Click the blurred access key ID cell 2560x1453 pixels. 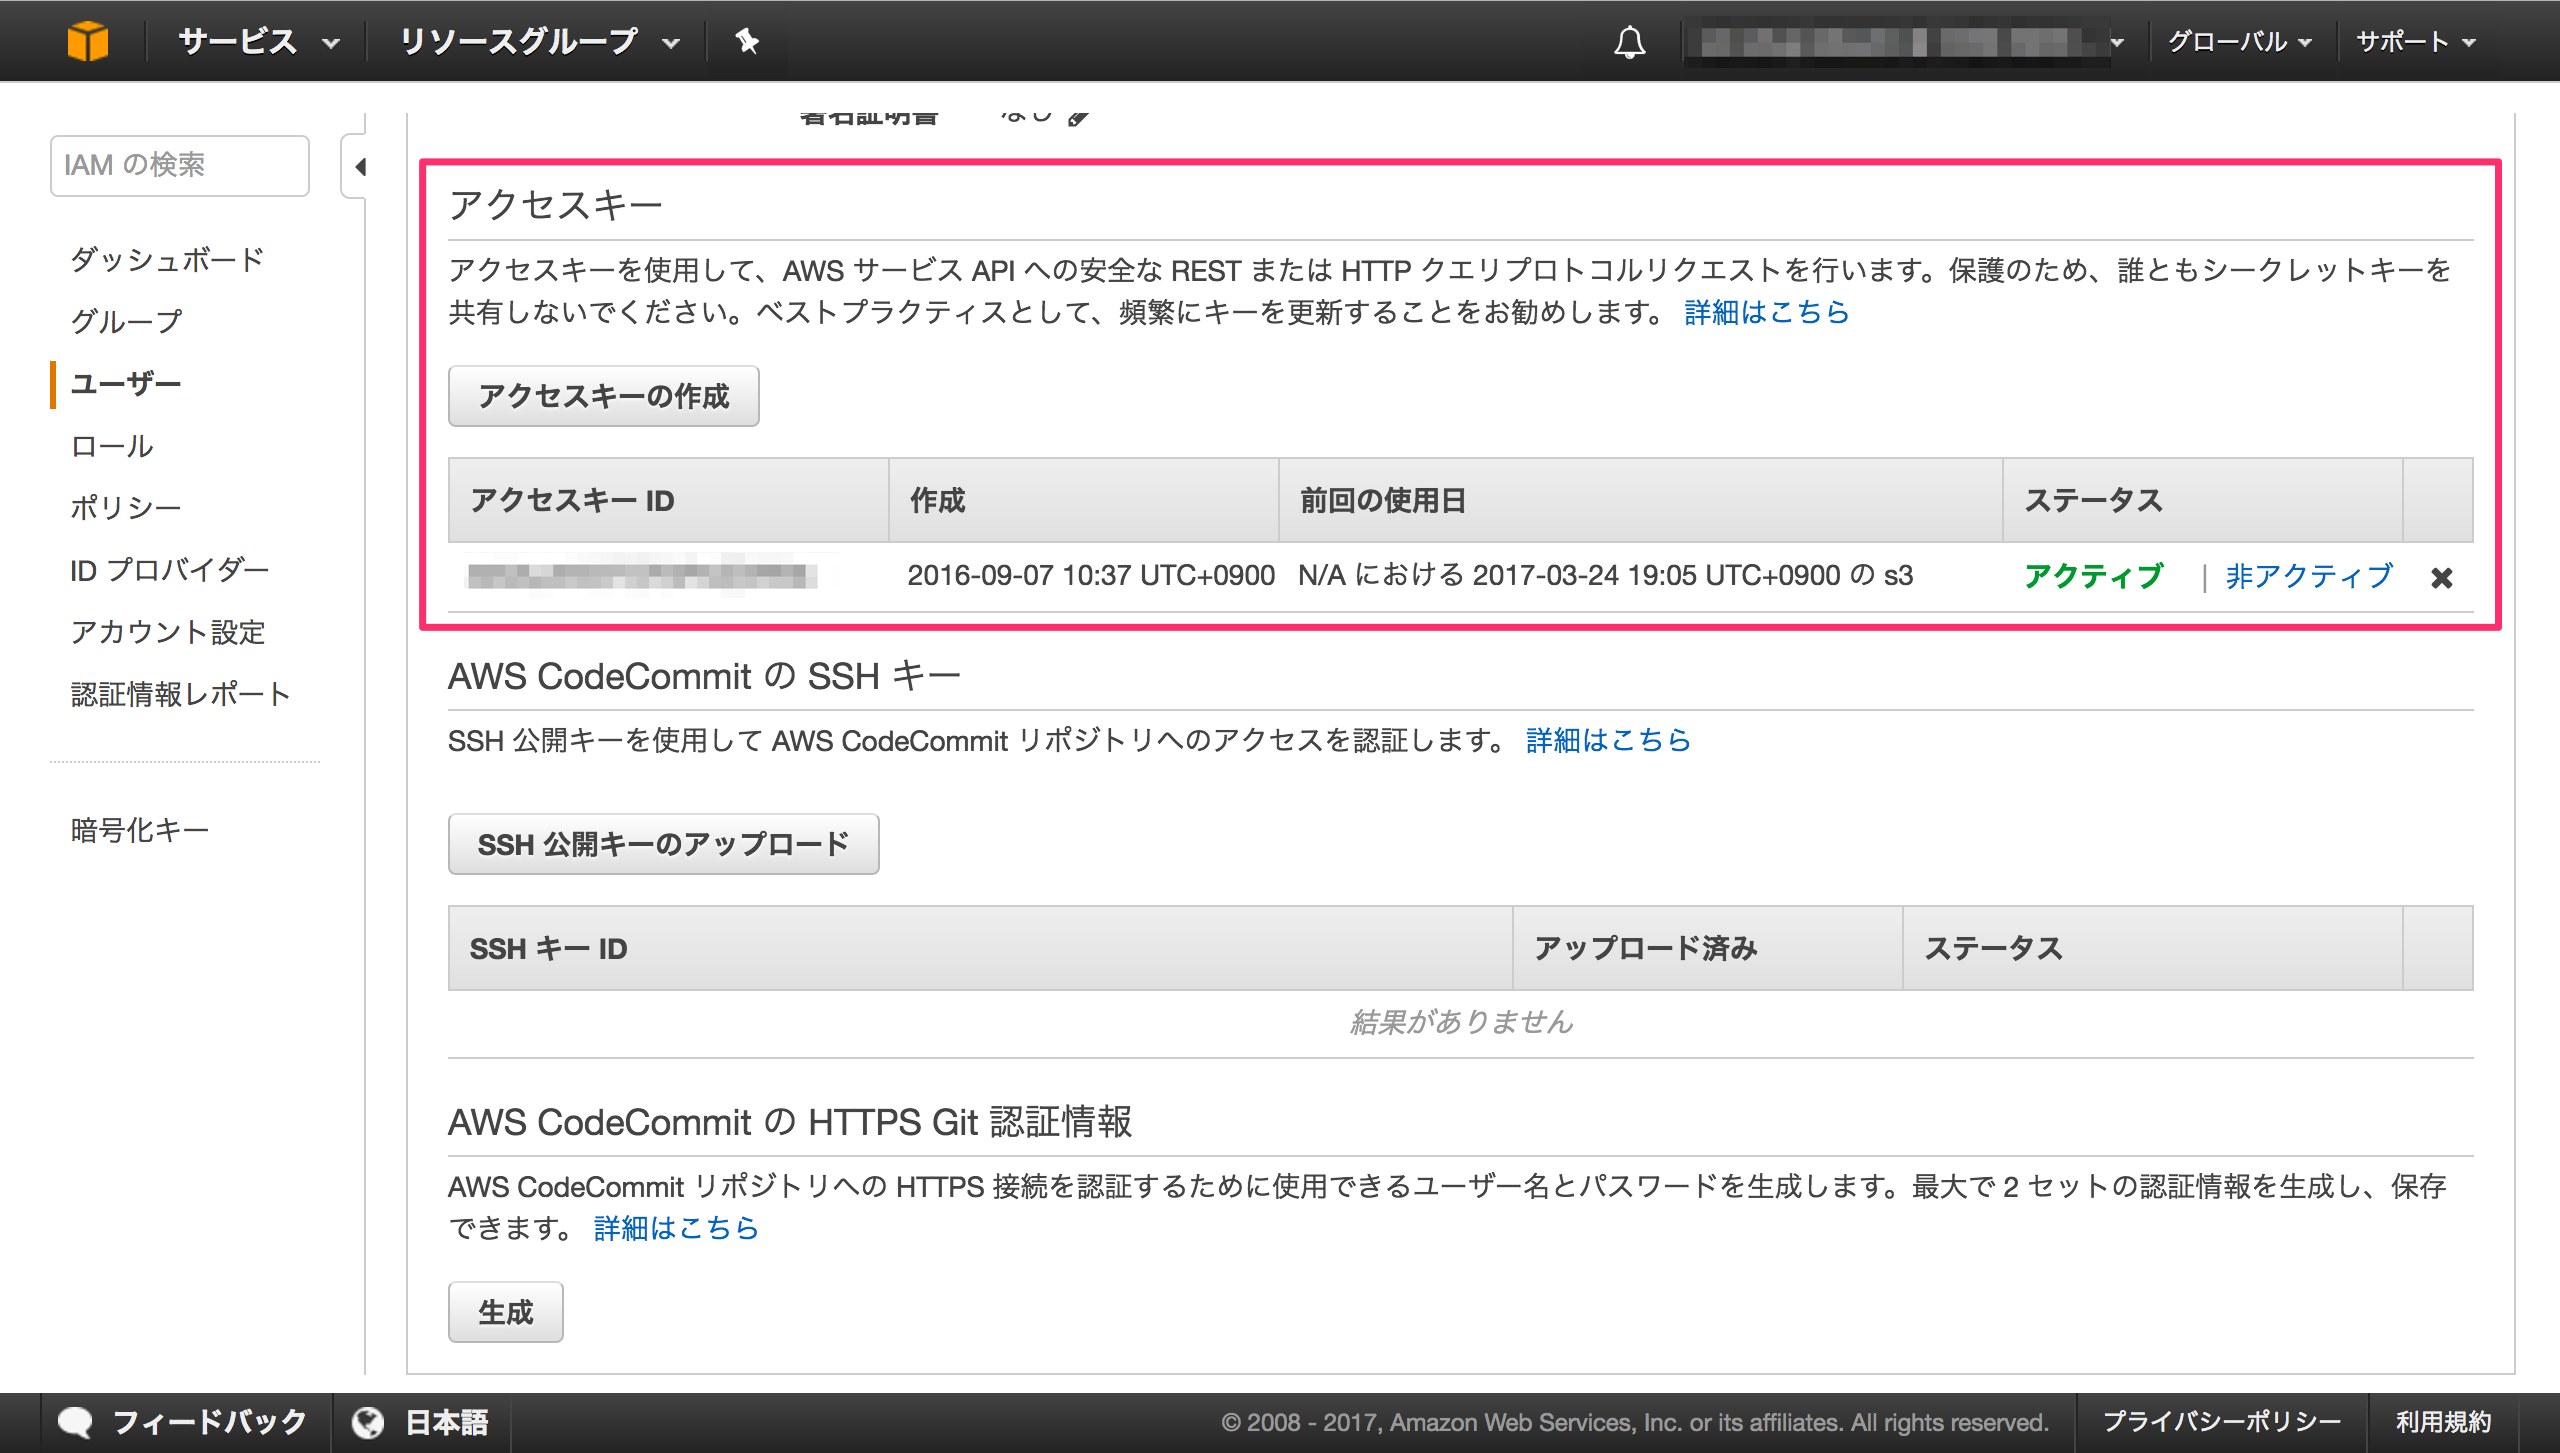coord(642,576)
